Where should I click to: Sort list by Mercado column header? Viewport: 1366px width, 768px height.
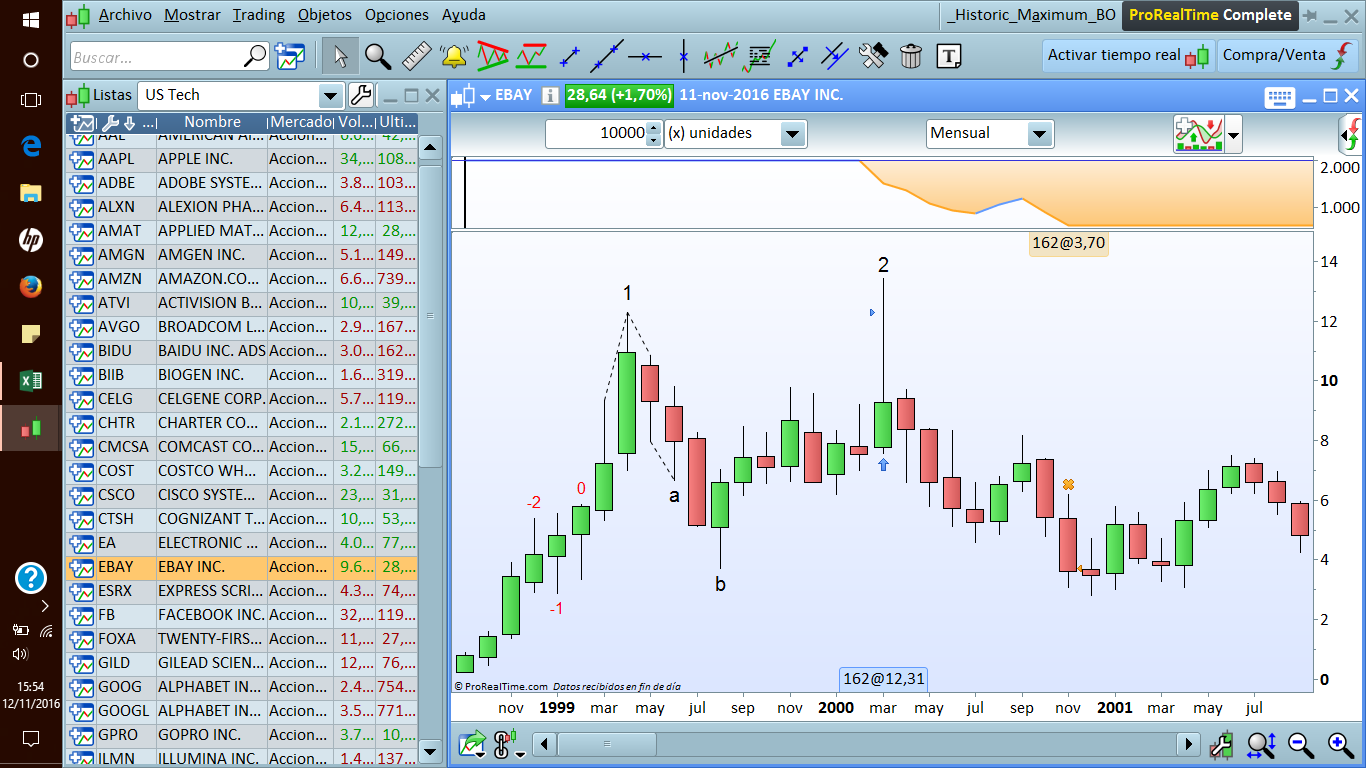(300, 122)
